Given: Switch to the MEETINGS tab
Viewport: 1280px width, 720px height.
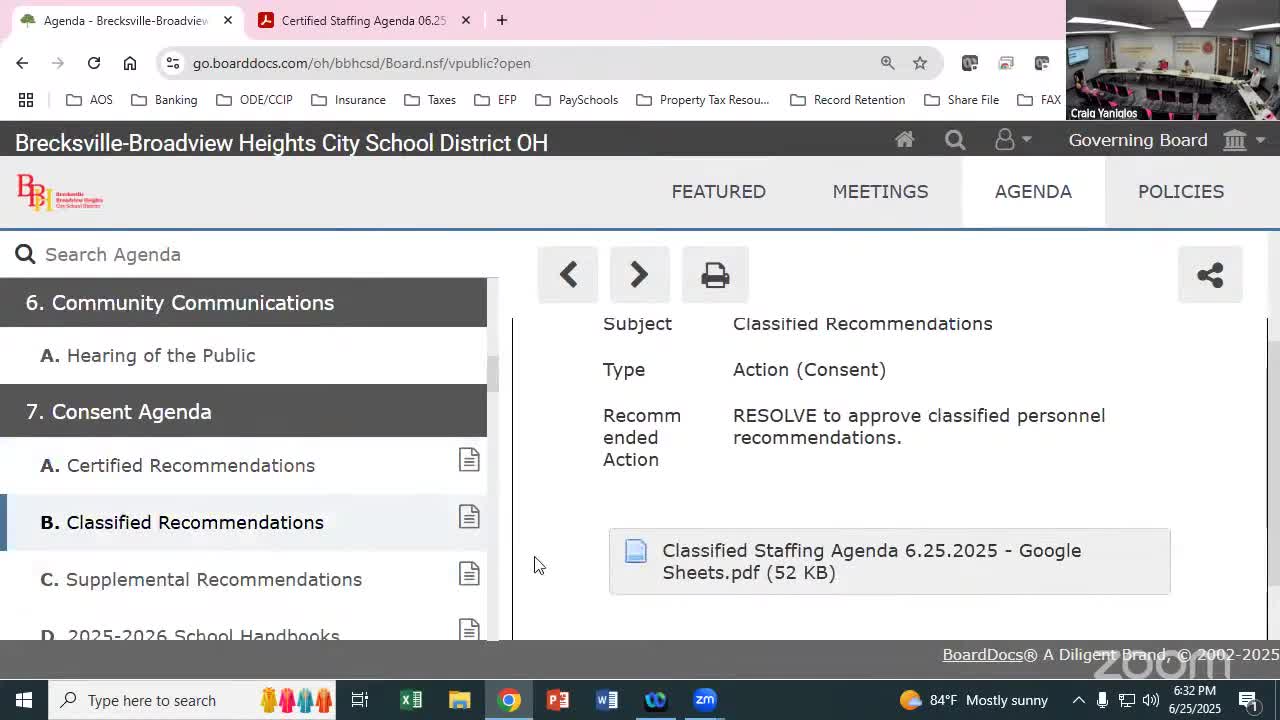Looking at the screenshot, I should point(880,191).
